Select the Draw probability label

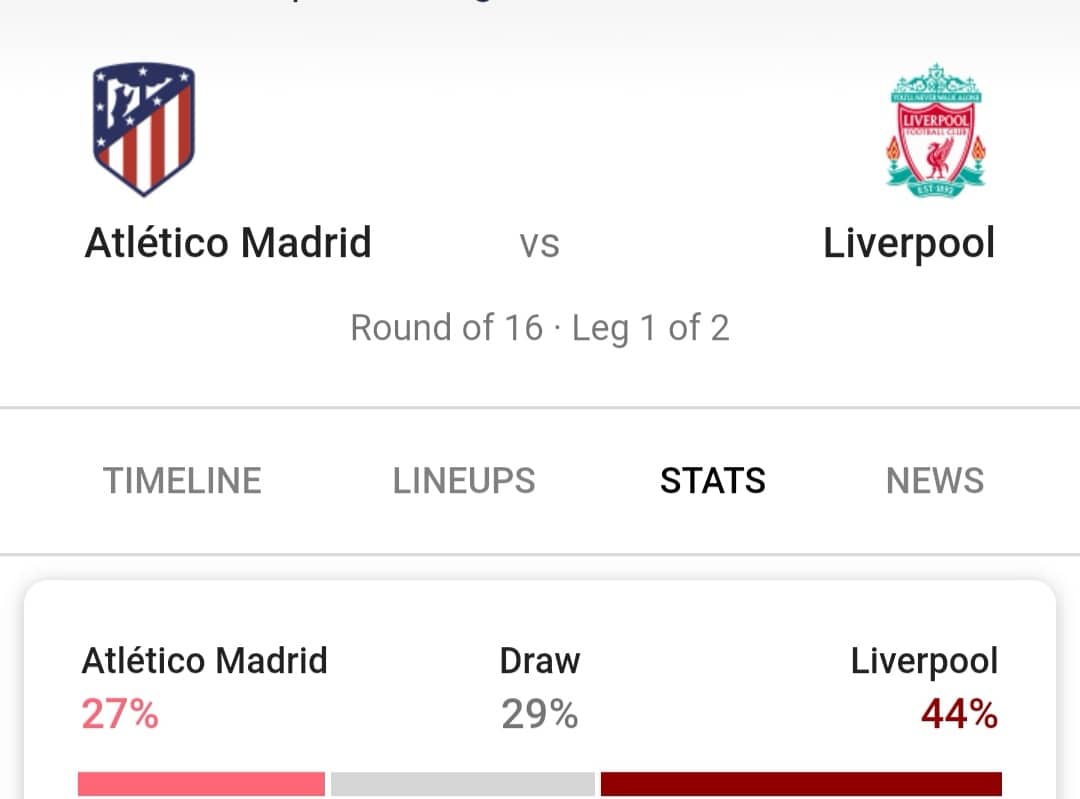click(539, 661)
